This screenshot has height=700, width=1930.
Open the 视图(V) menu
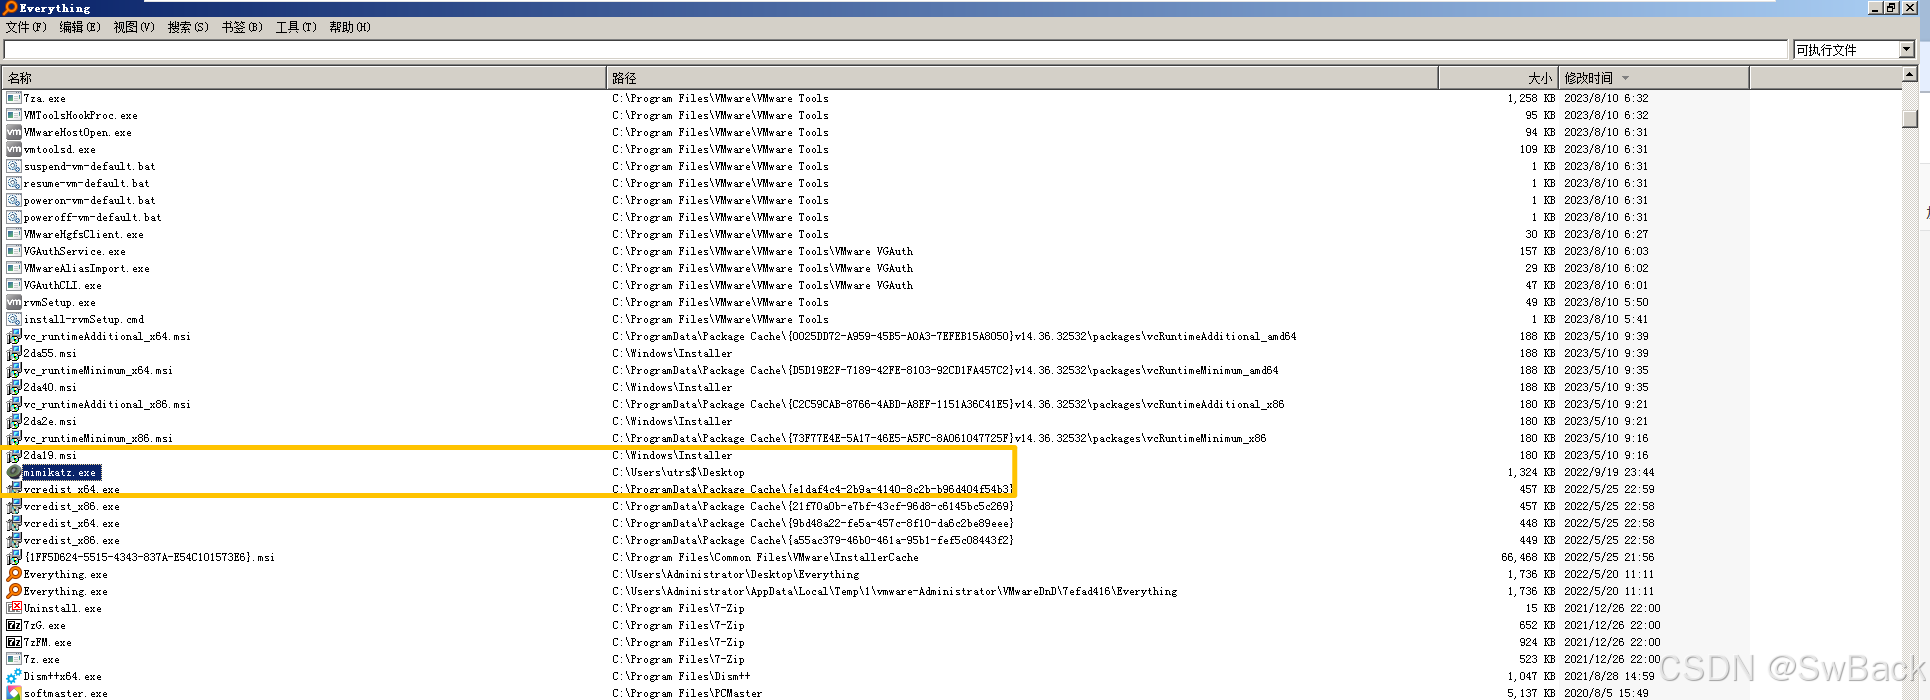point(134,27)
